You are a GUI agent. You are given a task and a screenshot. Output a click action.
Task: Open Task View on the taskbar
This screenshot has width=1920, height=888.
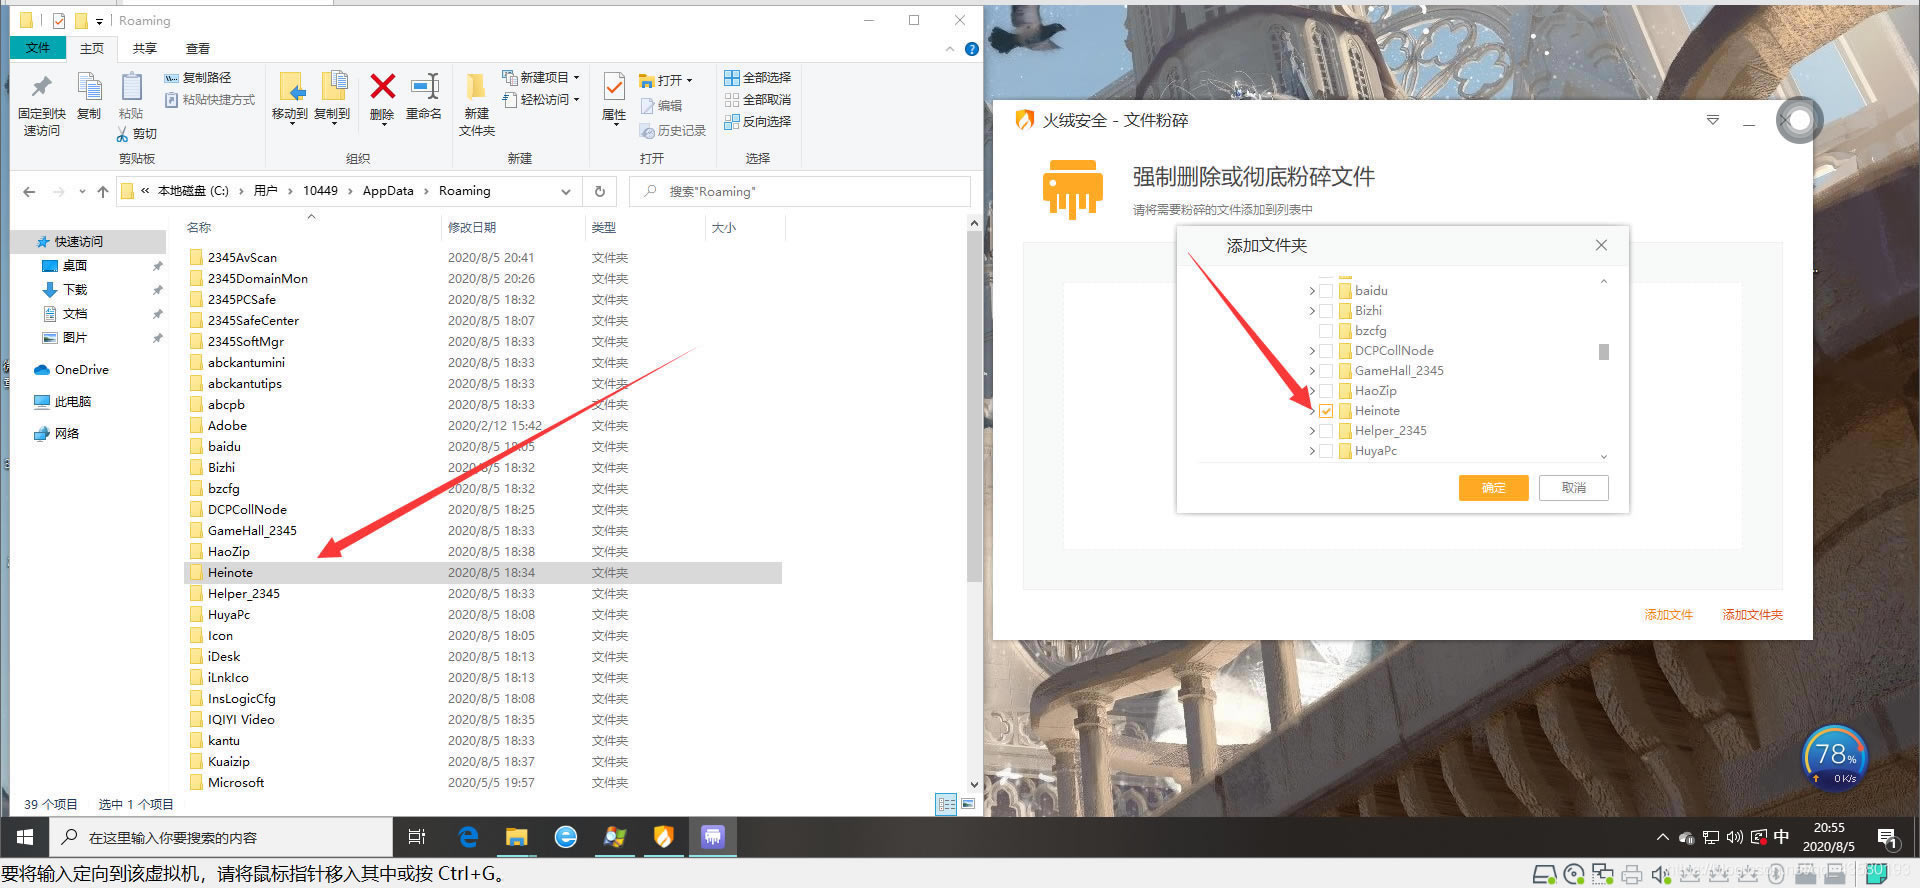point(417,837)
